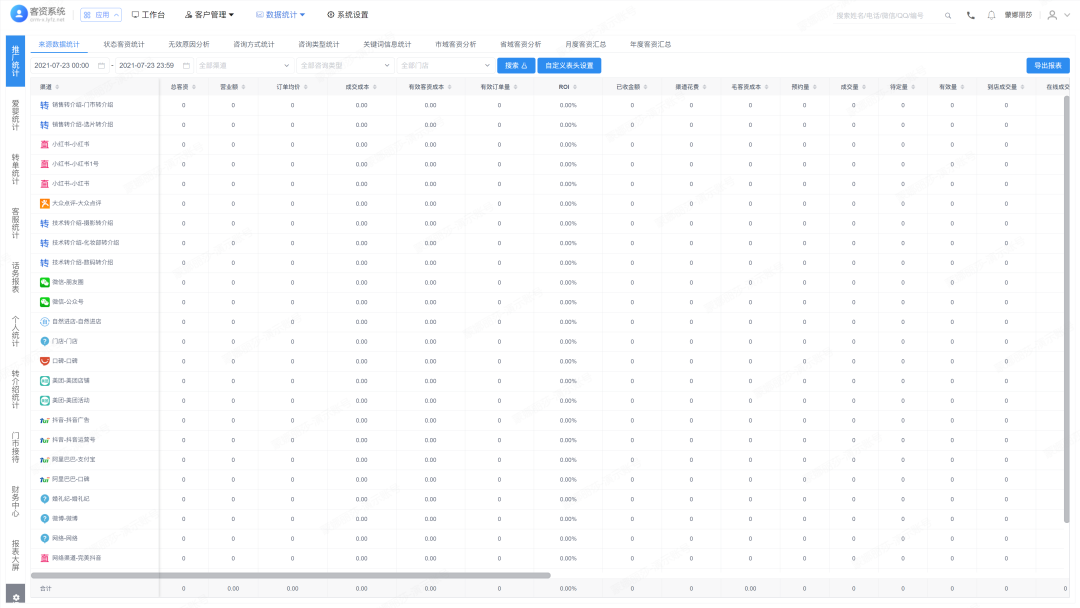Expand the 全部门店 store dropdown
This screenshot has width=1080, height=608.
click(x=444, y=65)
